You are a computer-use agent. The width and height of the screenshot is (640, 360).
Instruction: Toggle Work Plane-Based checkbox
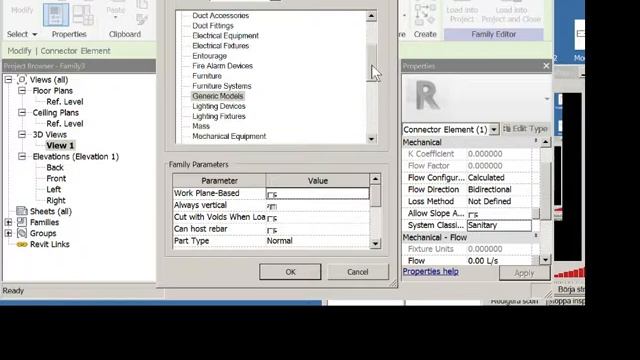tap(271, 194)
